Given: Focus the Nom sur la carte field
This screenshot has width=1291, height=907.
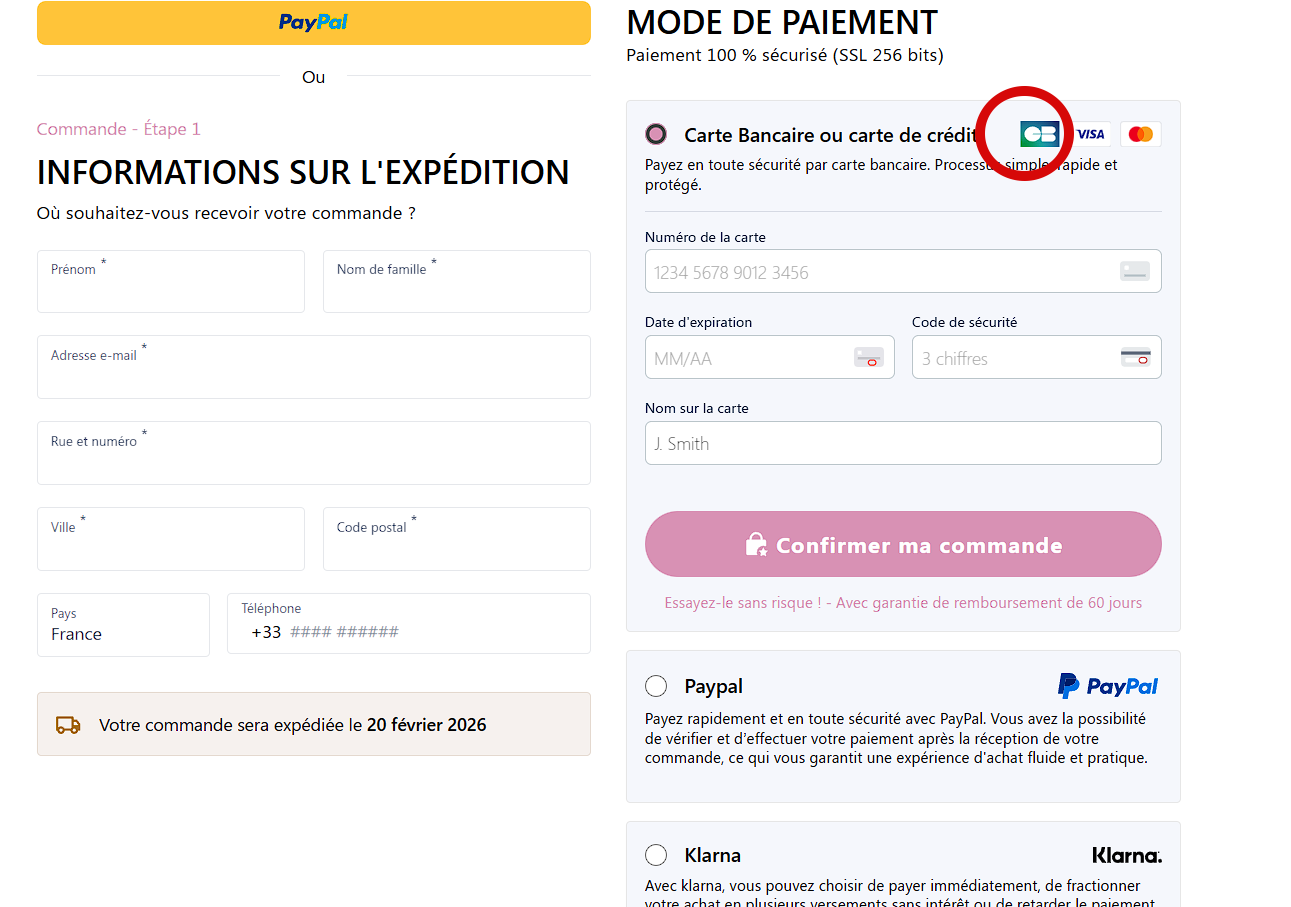Looking at the screenshot, I should point(903,443).
